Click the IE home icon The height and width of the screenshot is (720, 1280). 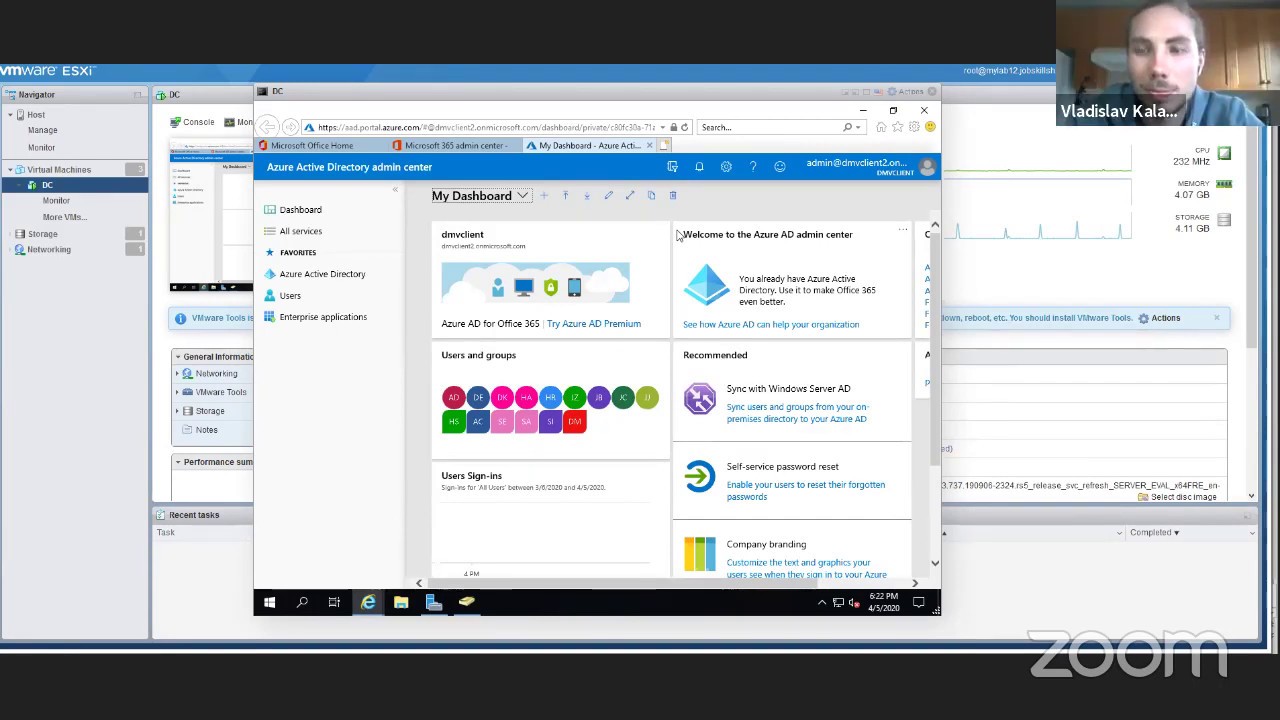tap(881, 127)
